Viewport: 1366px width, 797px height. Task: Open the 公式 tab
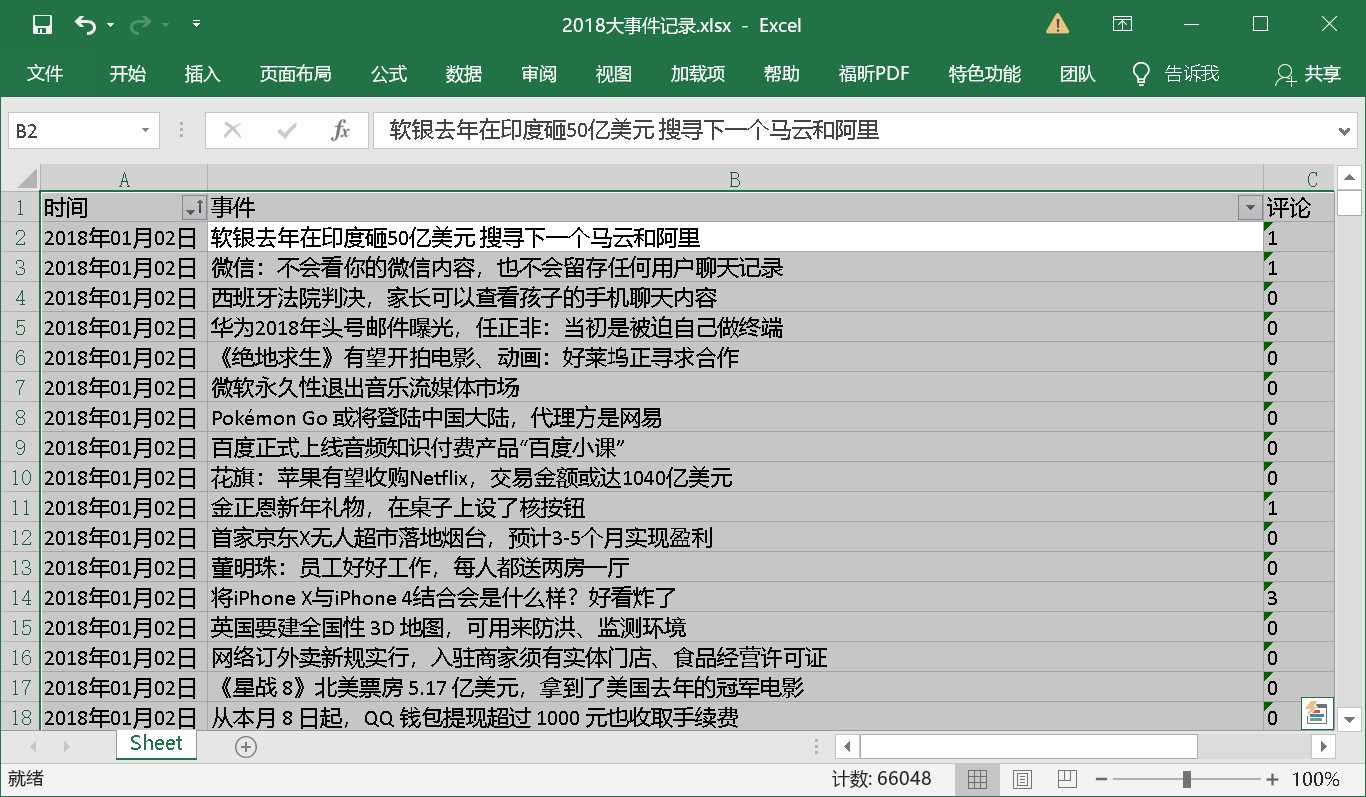pyautogui.click(x=389, y=73)
